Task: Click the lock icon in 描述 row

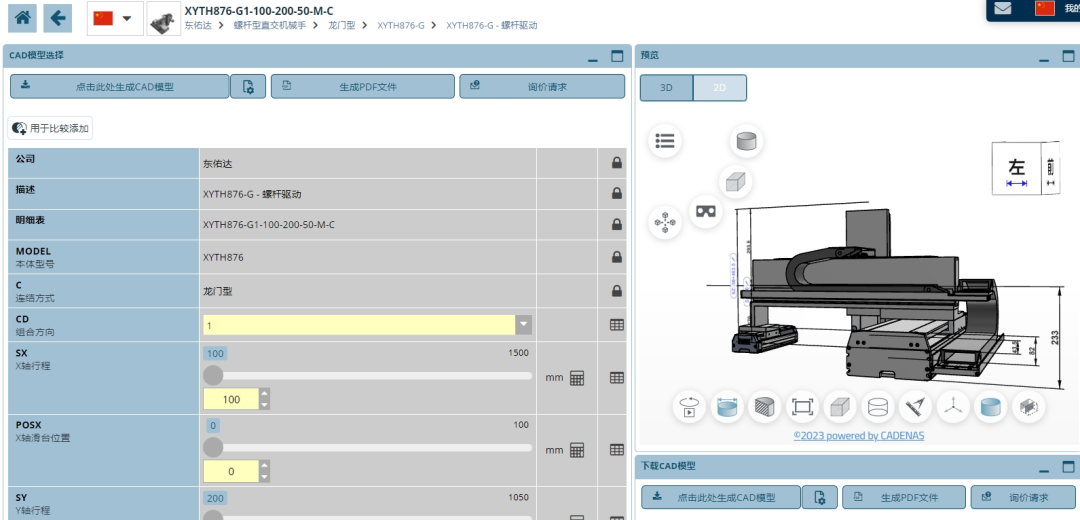Action: [x=616, y=194]
